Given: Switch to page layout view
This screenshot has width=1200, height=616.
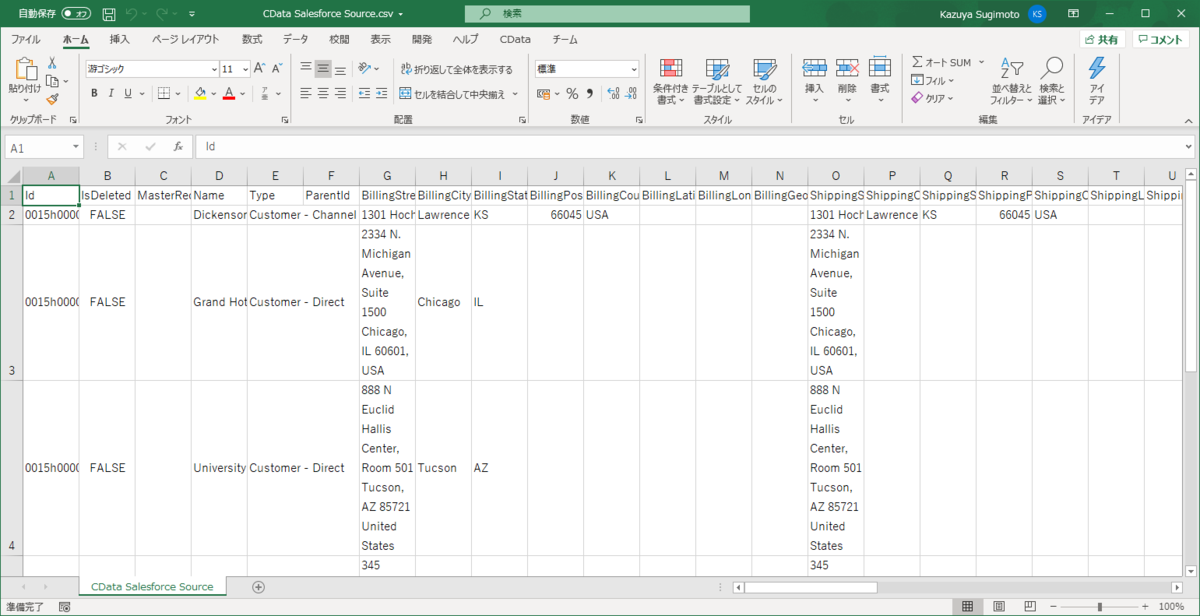Looking at the screenshot, I should (997, 606).
